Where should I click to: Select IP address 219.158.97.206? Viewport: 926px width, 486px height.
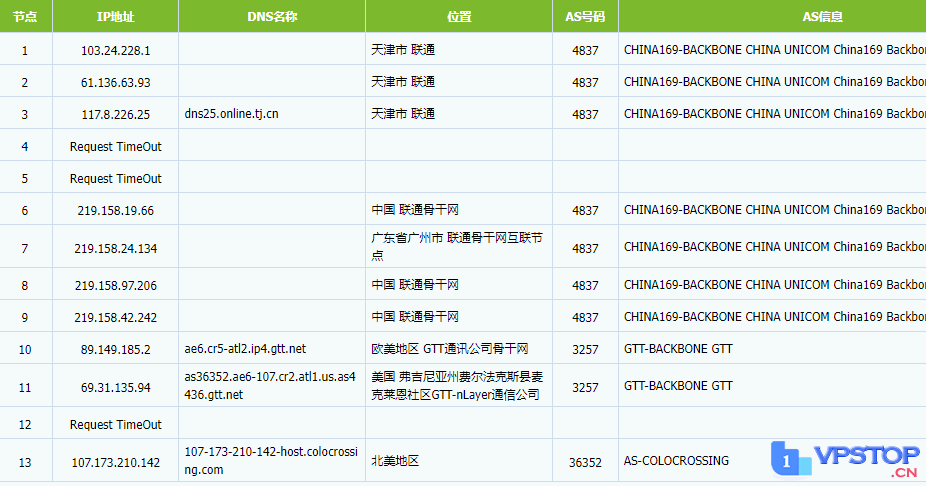(115, 286)
